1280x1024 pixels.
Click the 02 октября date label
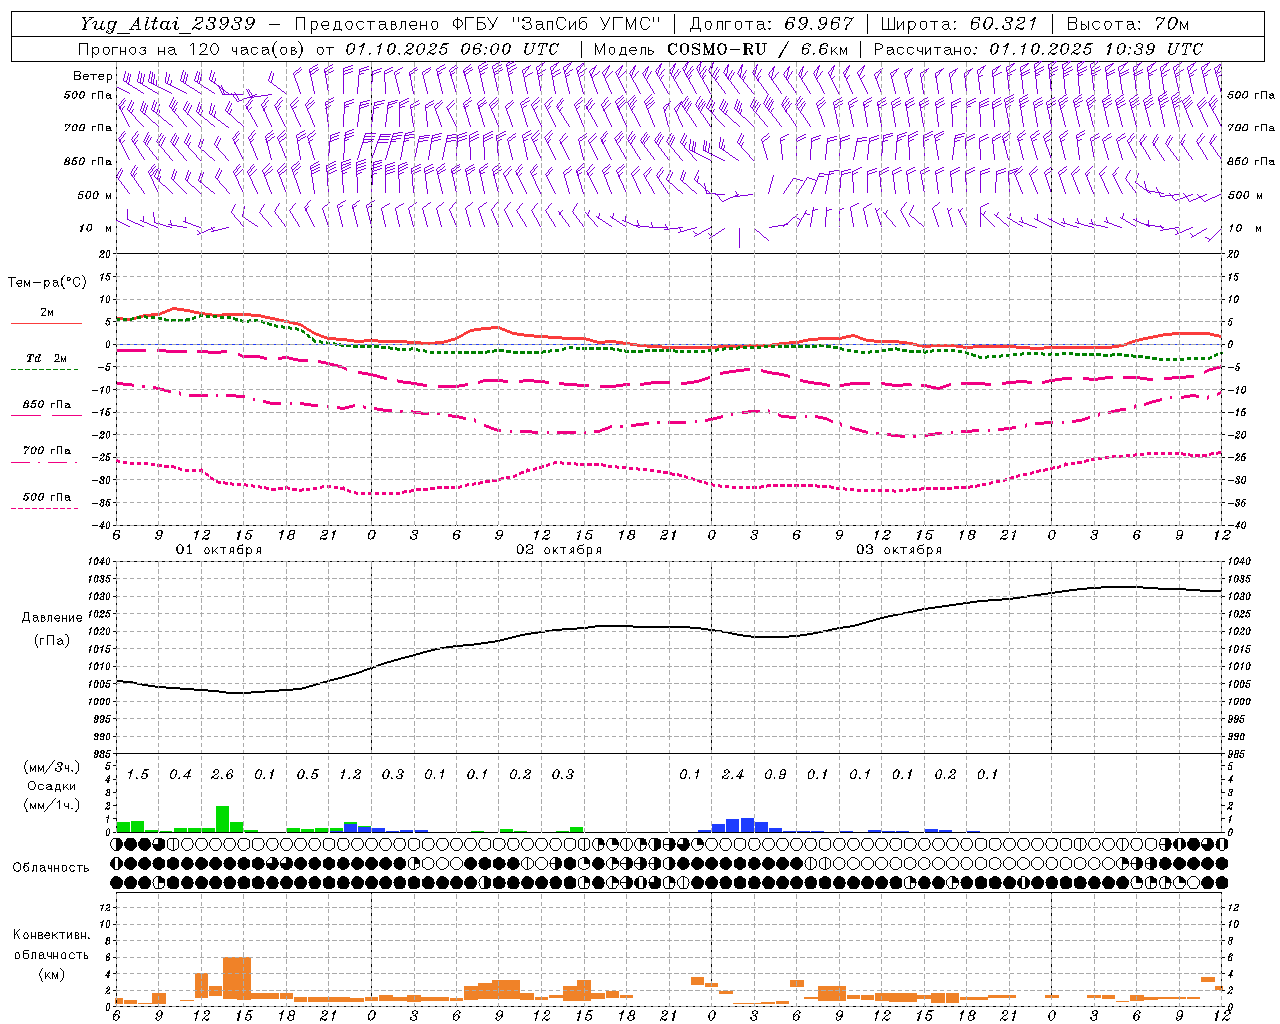[559, 550]
